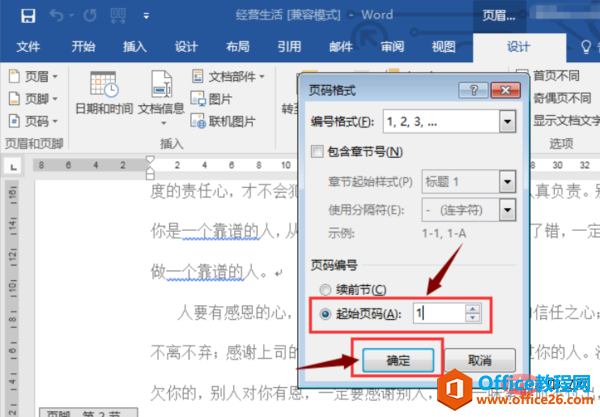Click the 文档信息 document icon
This screenshot has width=600, height=417.
click(x=161, y=84)
